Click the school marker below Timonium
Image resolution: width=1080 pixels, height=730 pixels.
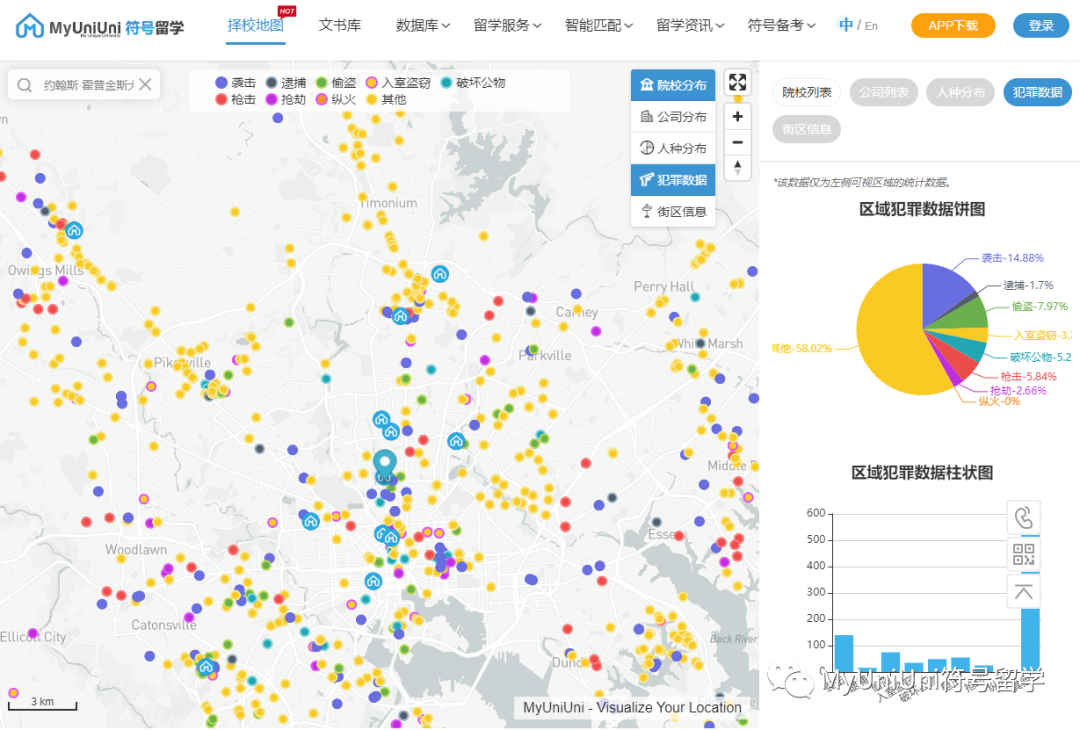(439, 274)
